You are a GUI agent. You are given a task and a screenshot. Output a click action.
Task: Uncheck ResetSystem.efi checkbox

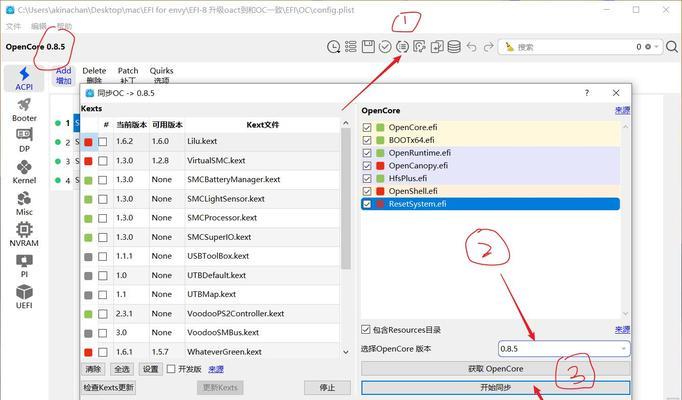pos(367,204)
